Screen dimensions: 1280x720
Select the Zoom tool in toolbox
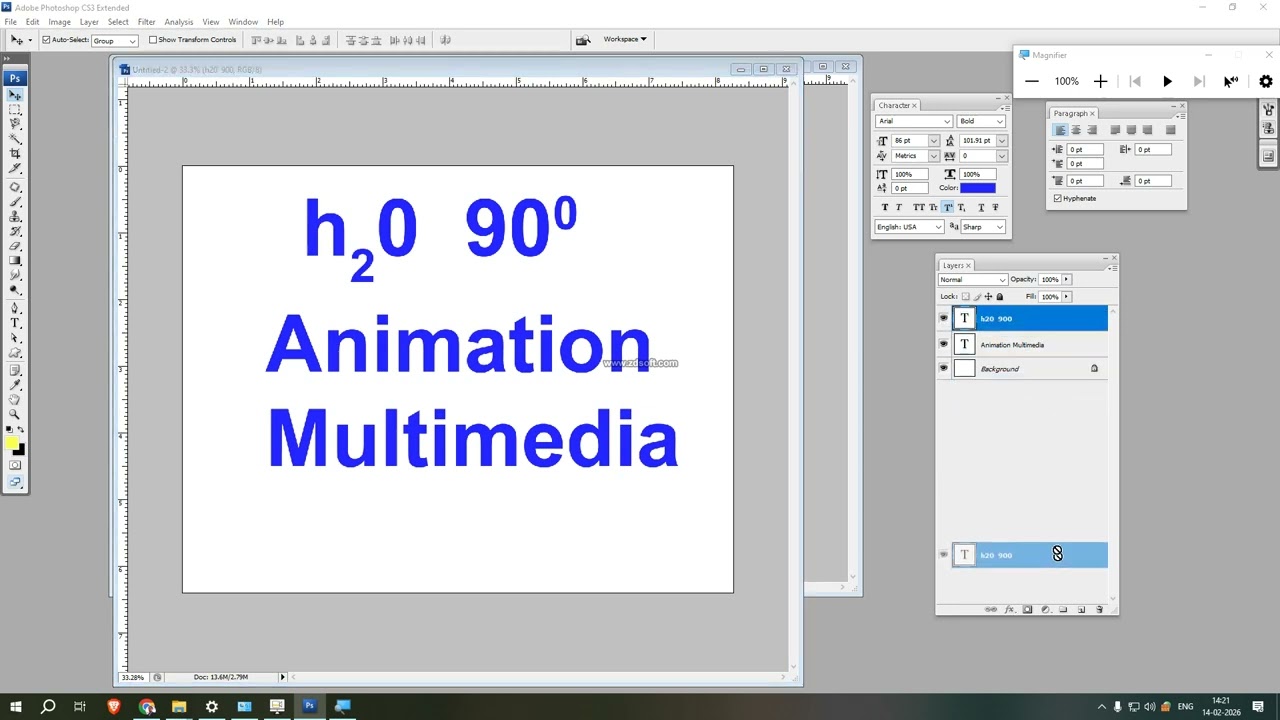15,414
